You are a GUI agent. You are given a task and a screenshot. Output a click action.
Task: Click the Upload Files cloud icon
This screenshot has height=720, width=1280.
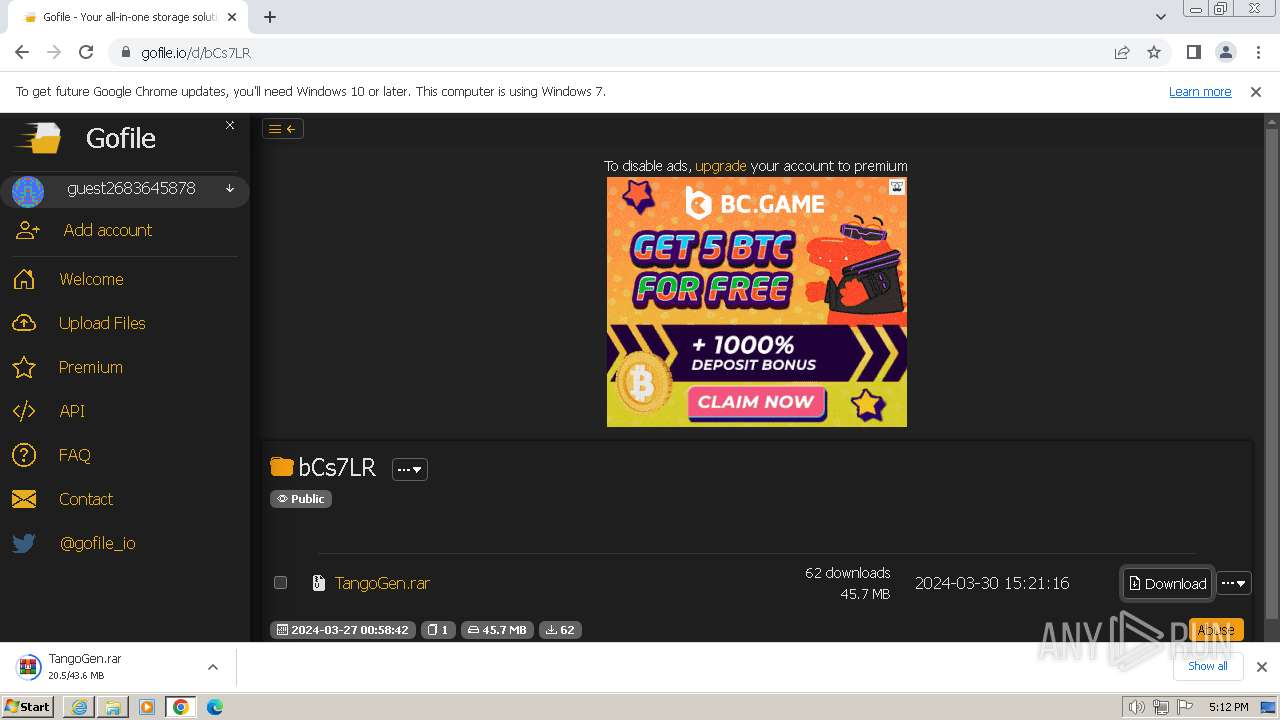24,323
